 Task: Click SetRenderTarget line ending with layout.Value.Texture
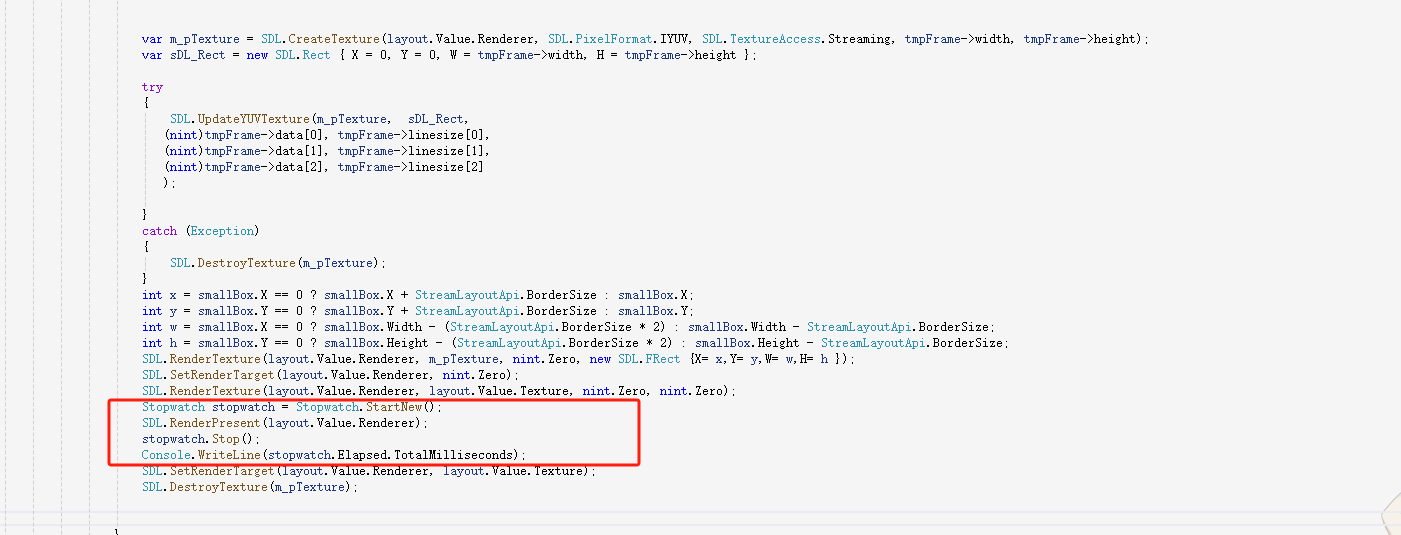tap(368, 471)
